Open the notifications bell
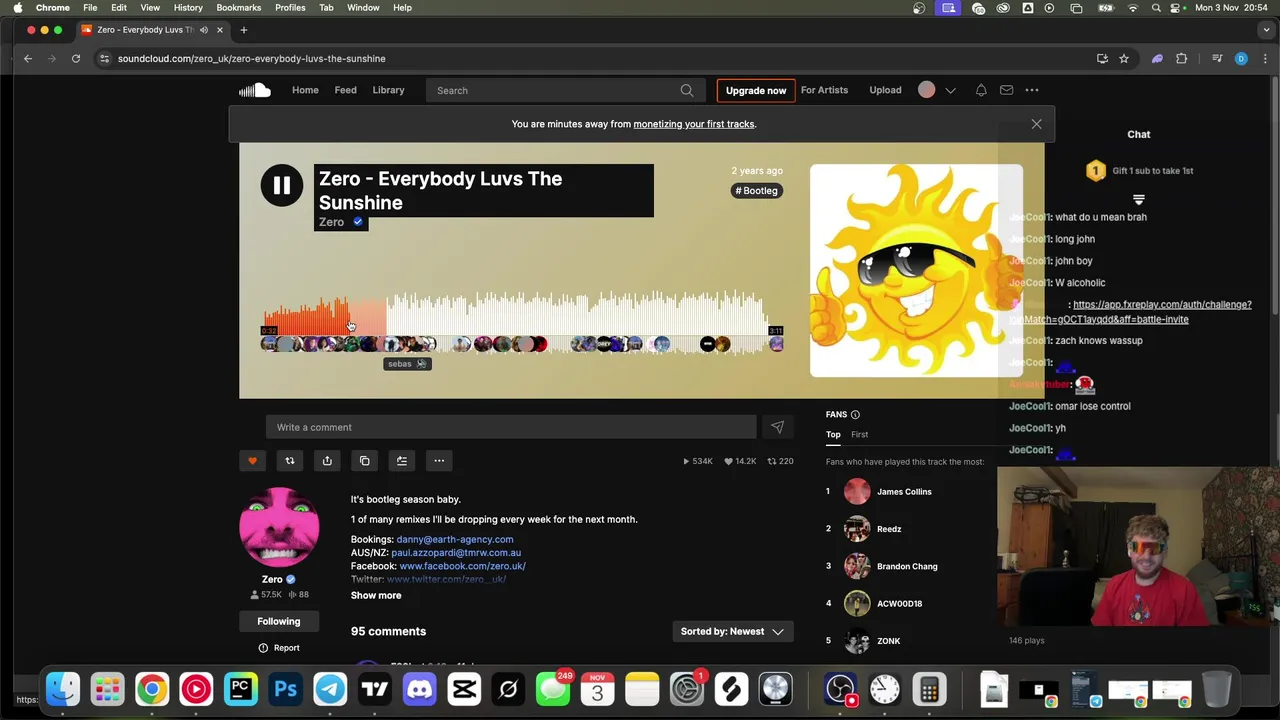The image size is (1280, 720). 981,90
